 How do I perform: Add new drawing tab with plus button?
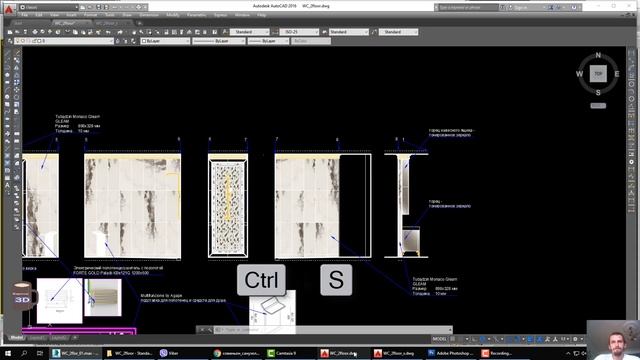tap(140, 23)
